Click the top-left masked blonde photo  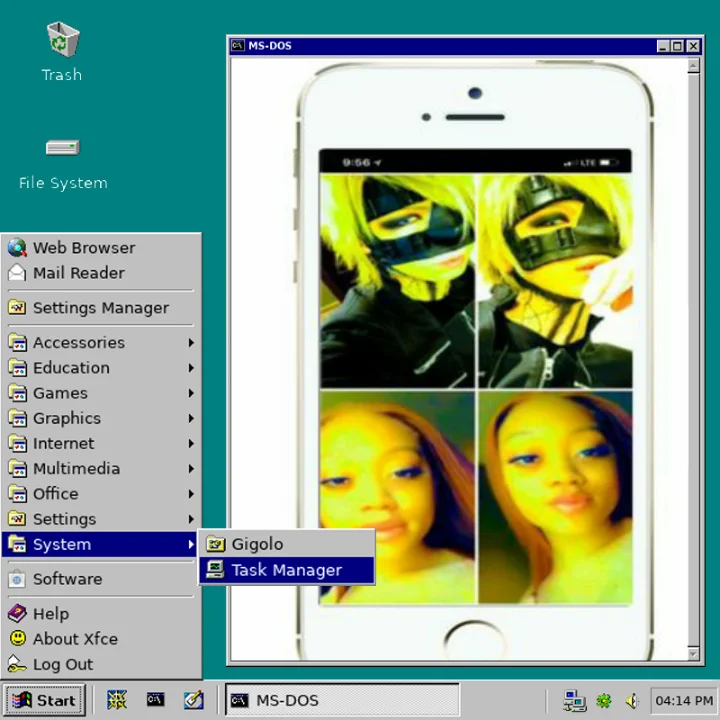point(397,281)
